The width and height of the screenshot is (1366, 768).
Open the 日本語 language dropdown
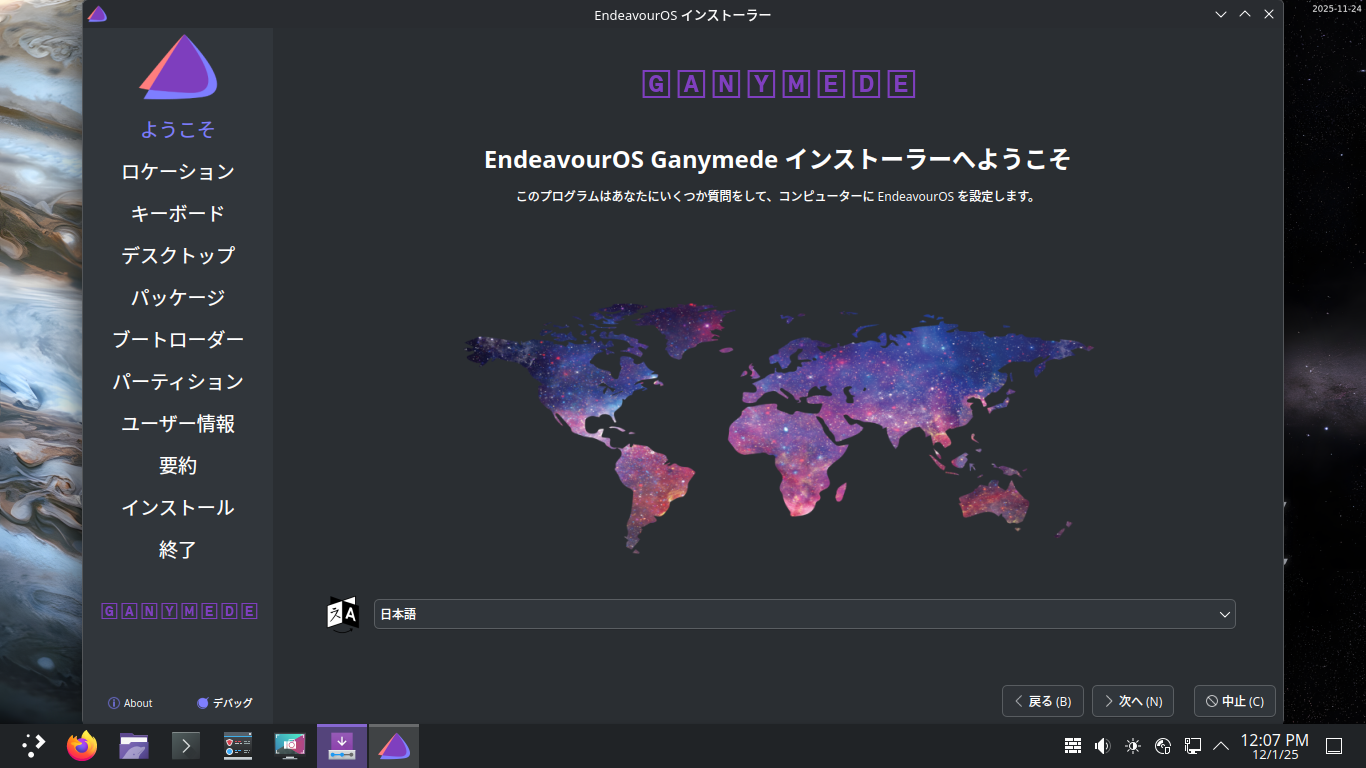click(x=805, y=614)
